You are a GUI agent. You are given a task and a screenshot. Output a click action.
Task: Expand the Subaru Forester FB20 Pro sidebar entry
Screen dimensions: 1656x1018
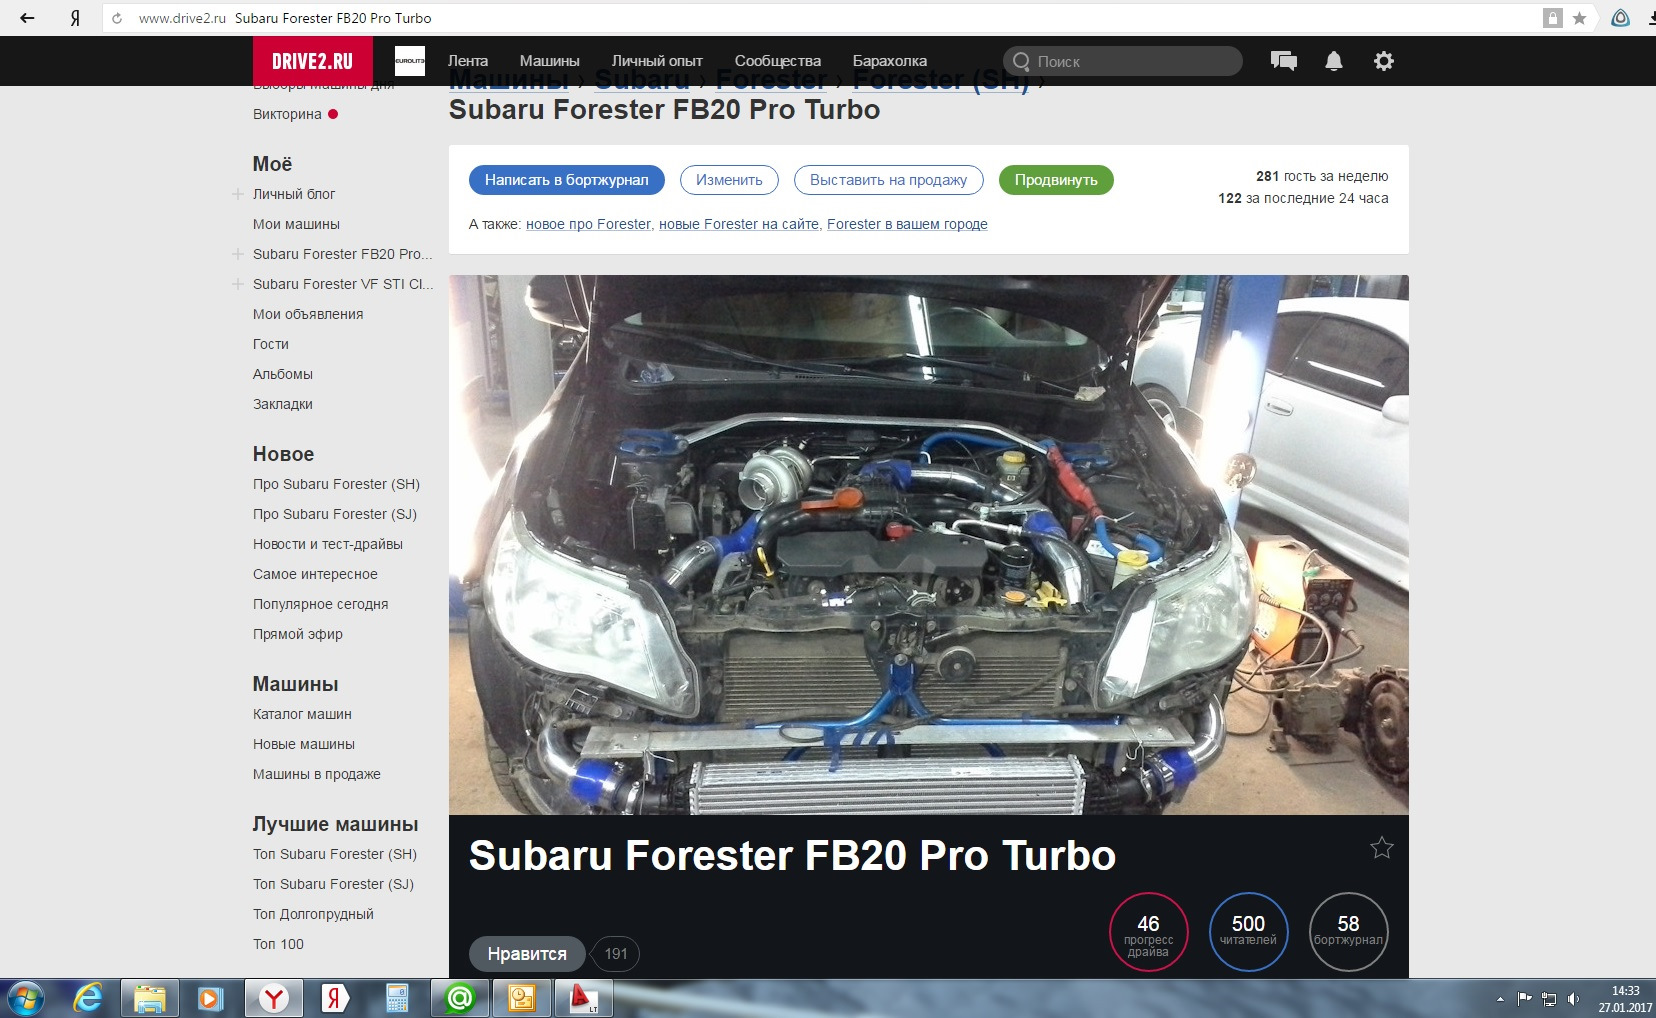coord(238,254)
